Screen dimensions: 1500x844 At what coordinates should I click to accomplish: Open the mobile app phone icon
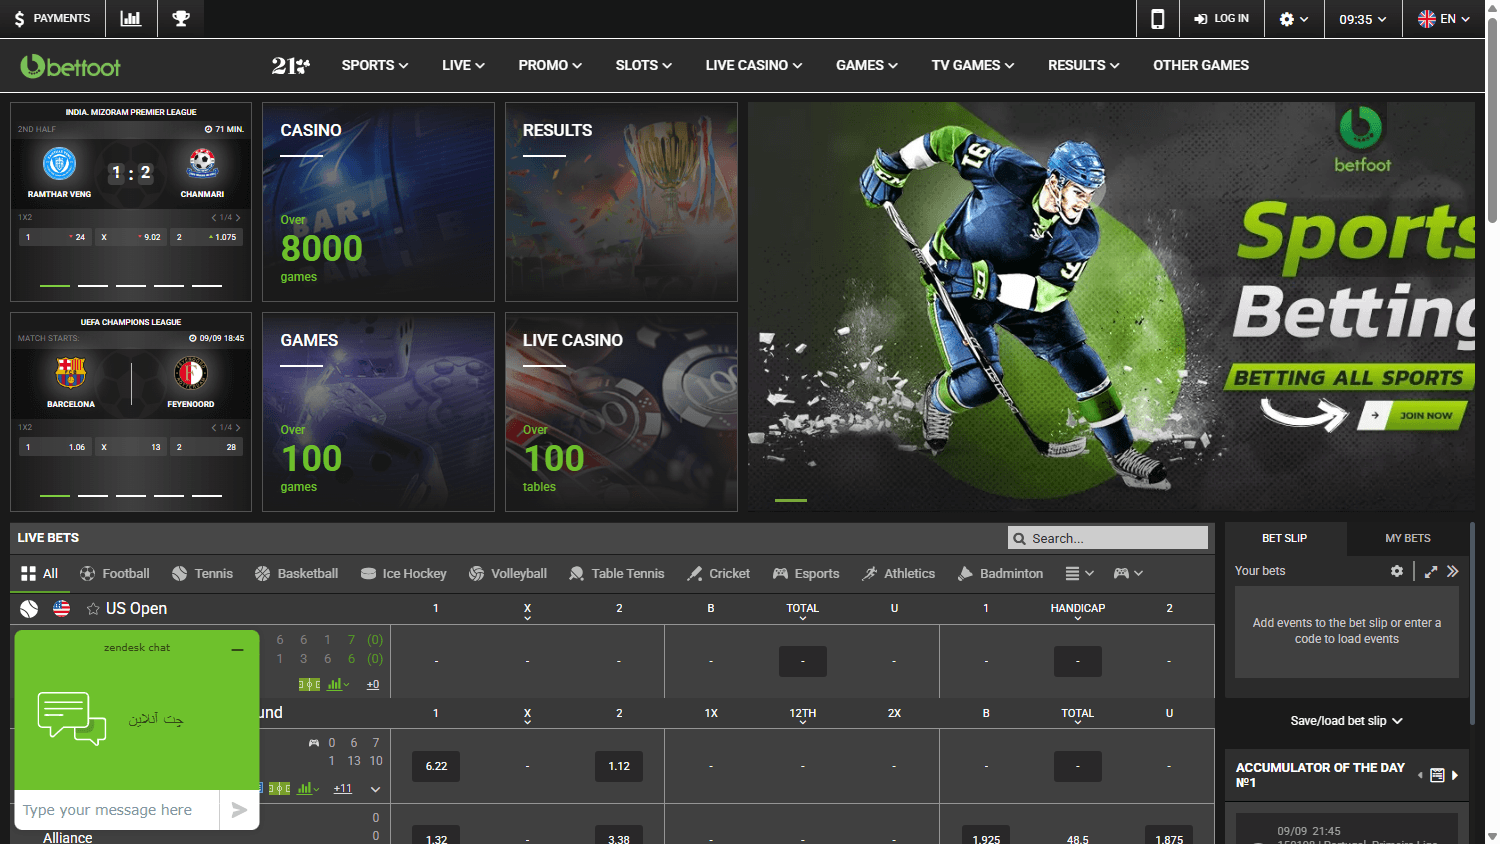[x=1158, y=18]
